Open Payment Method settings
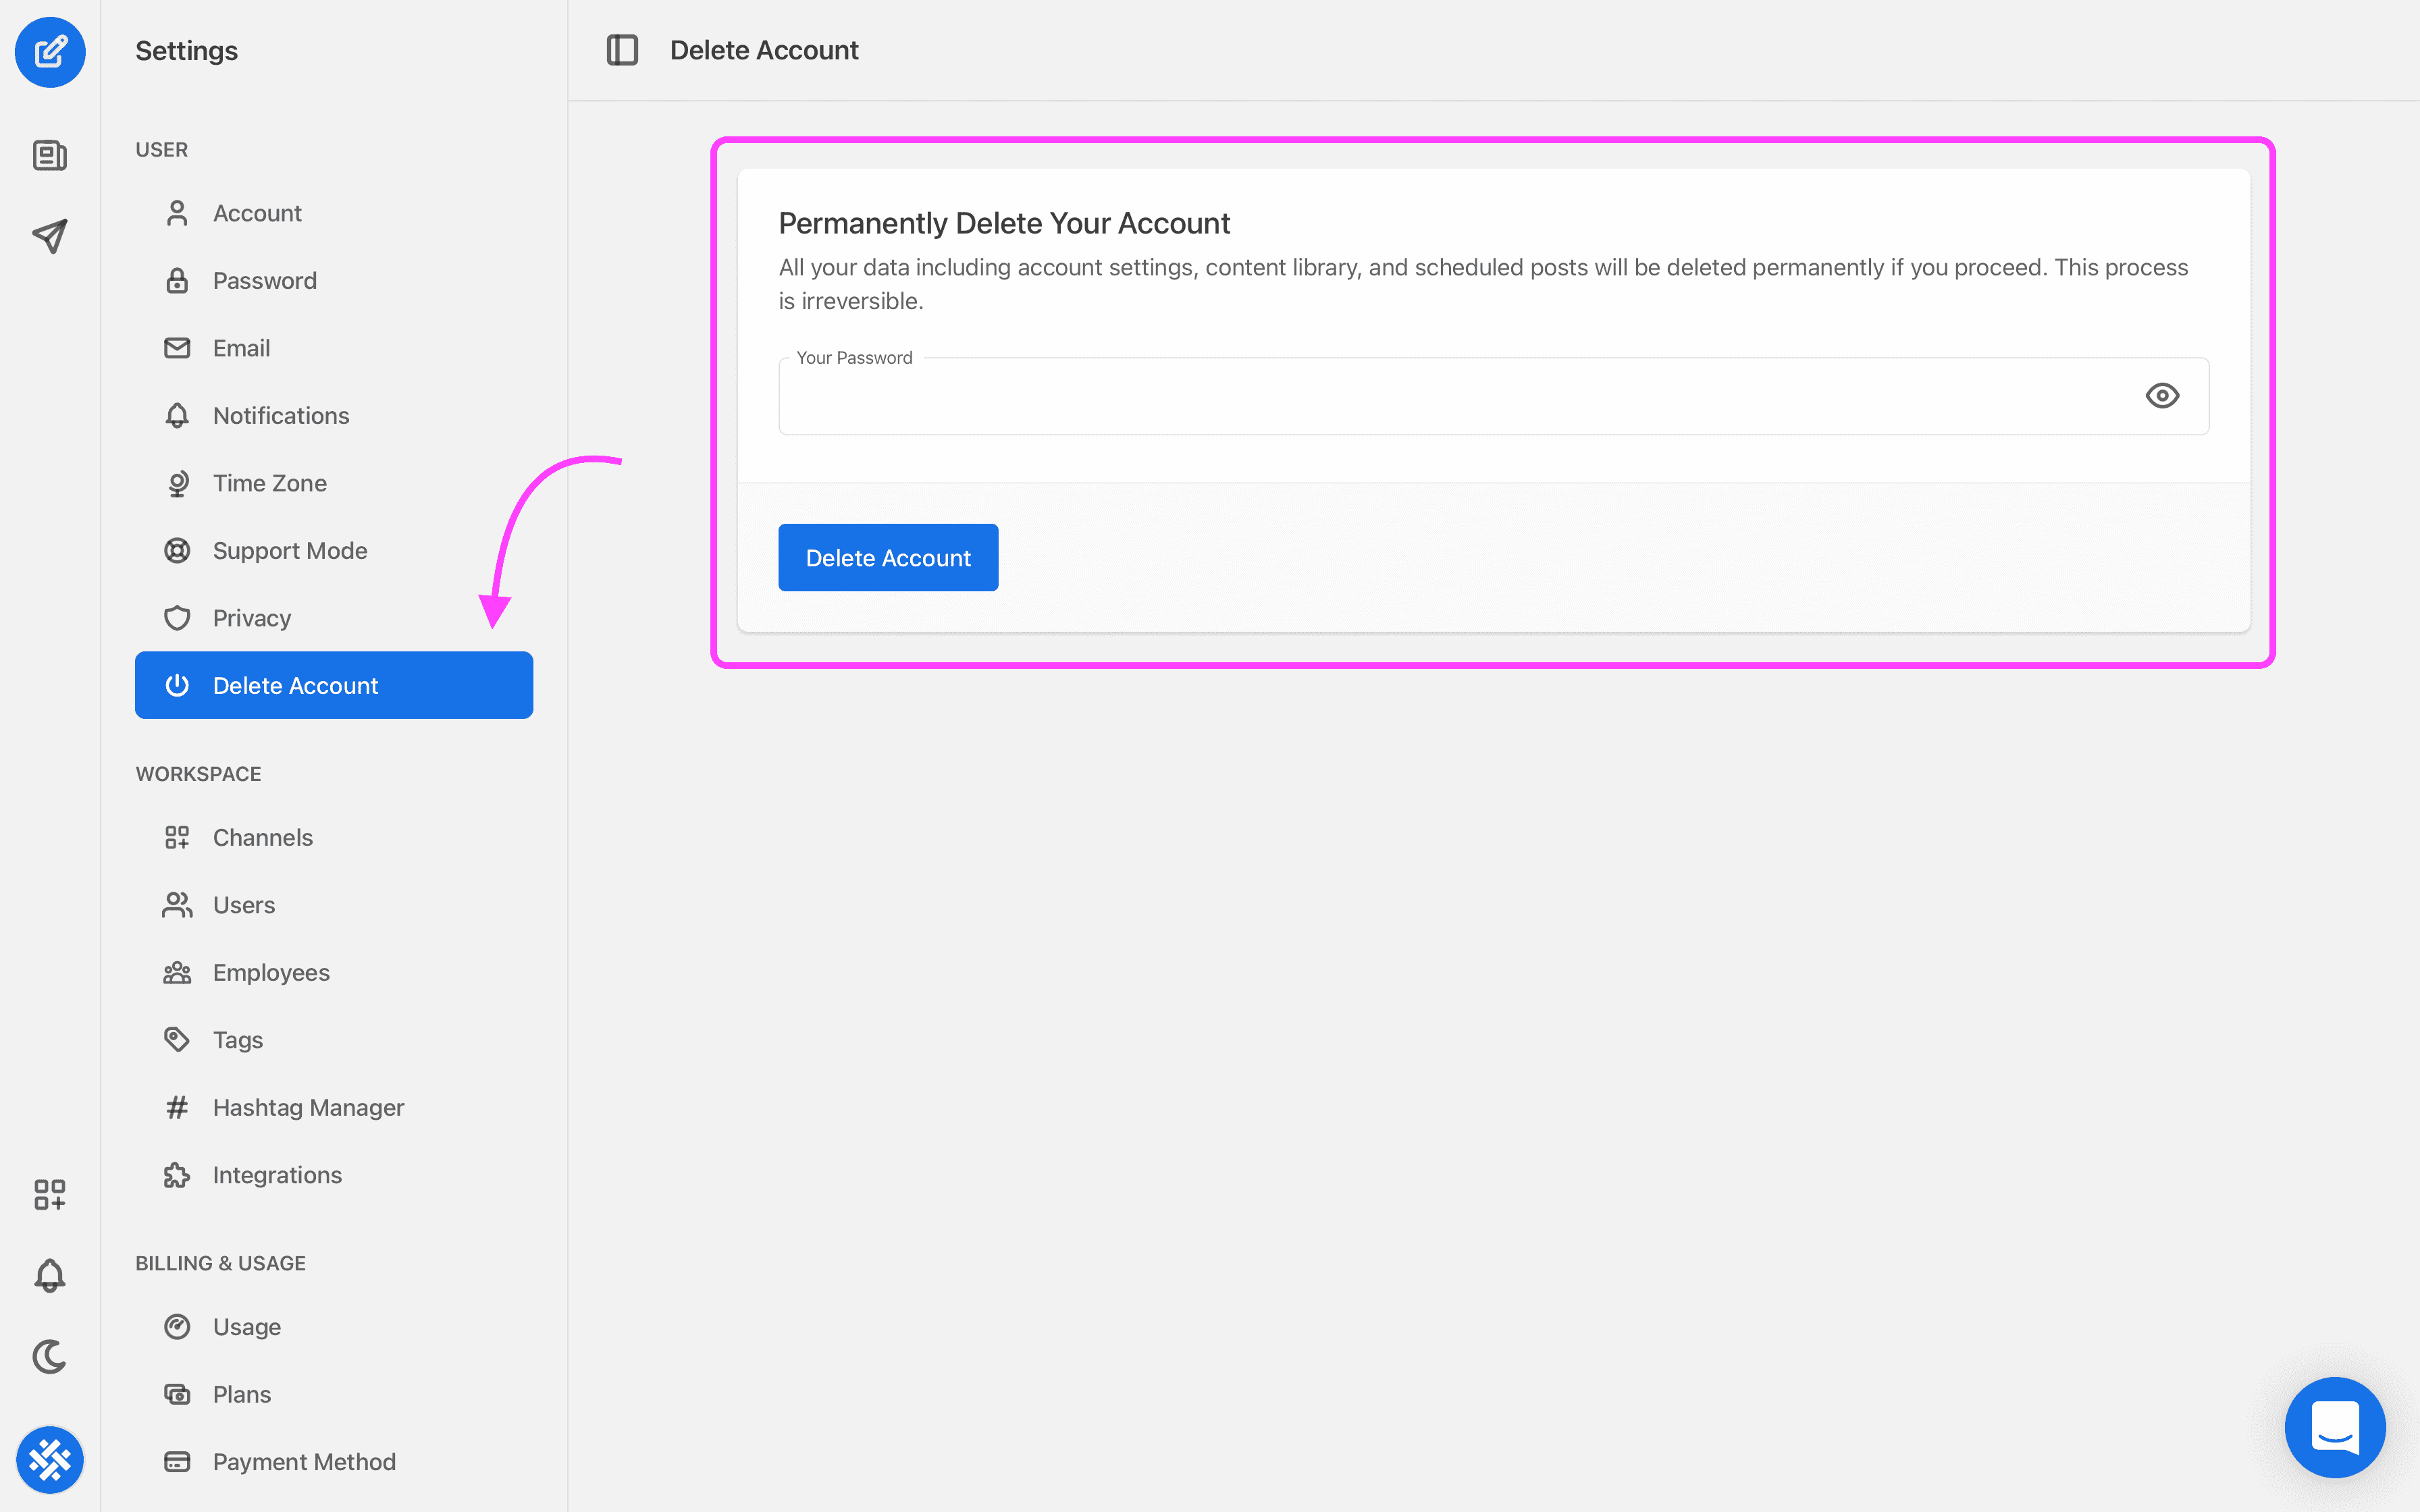 [x=334, y=1462]
